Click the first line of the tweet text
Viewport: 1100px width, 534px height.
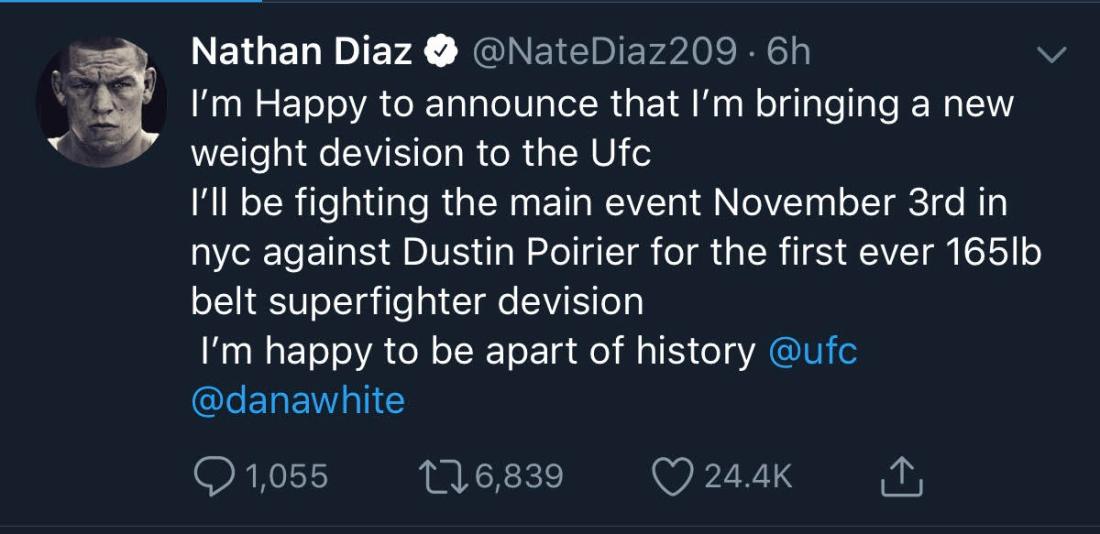coord(600,104)
